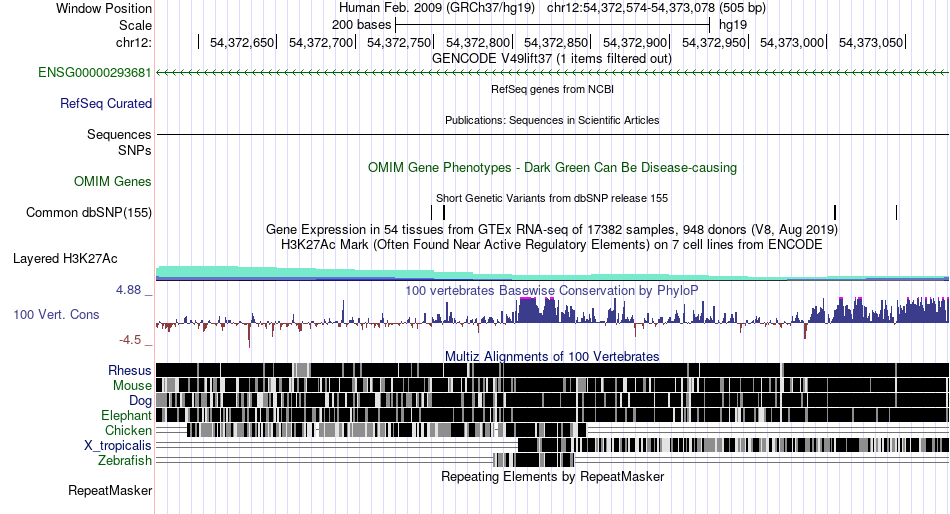This screenshot has width=950, height=514.
Task: Click the Sequences track label
Action: pos(119,135)
